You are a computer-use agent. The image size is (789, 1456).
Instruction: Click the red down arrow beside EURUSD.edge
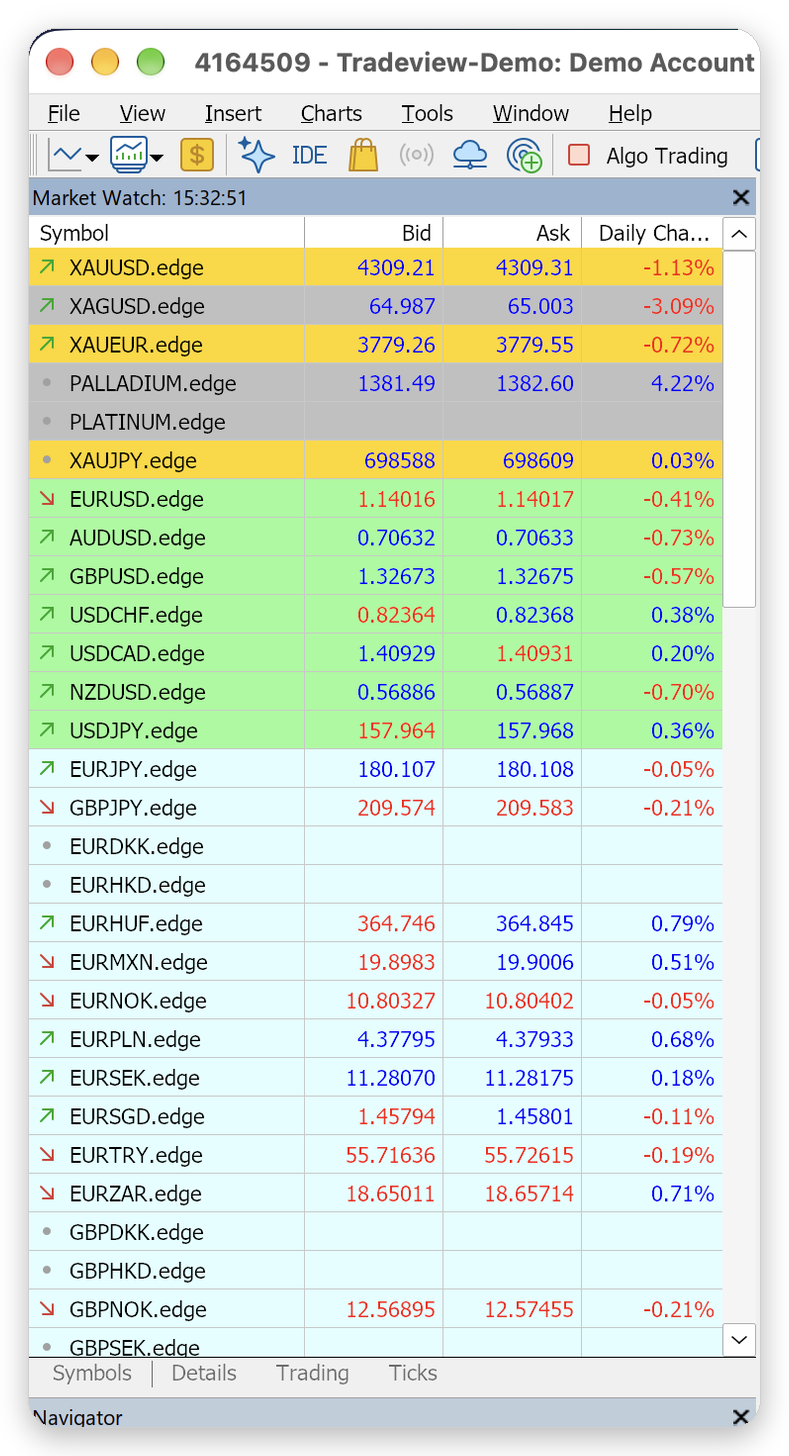pos(47,499)
